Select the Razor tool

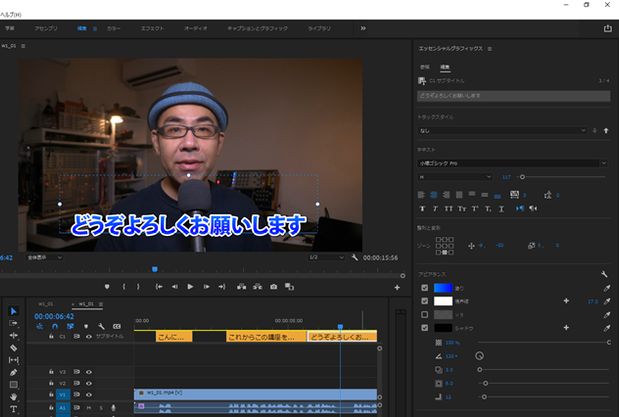(13, 348)
